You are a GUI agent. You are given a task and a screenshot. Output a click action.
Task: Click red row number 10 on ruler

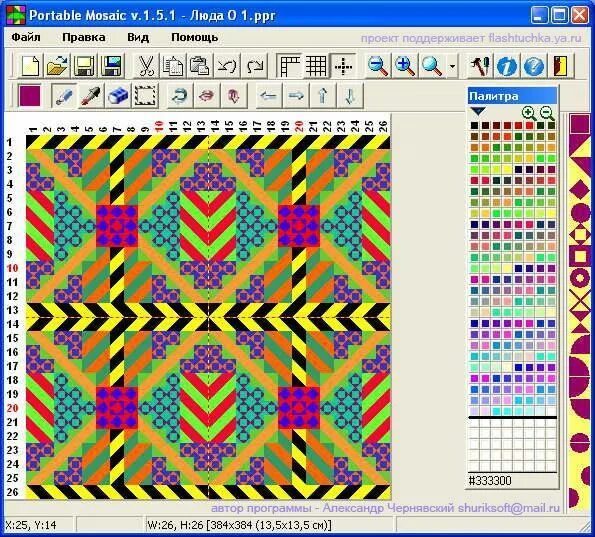12,268
